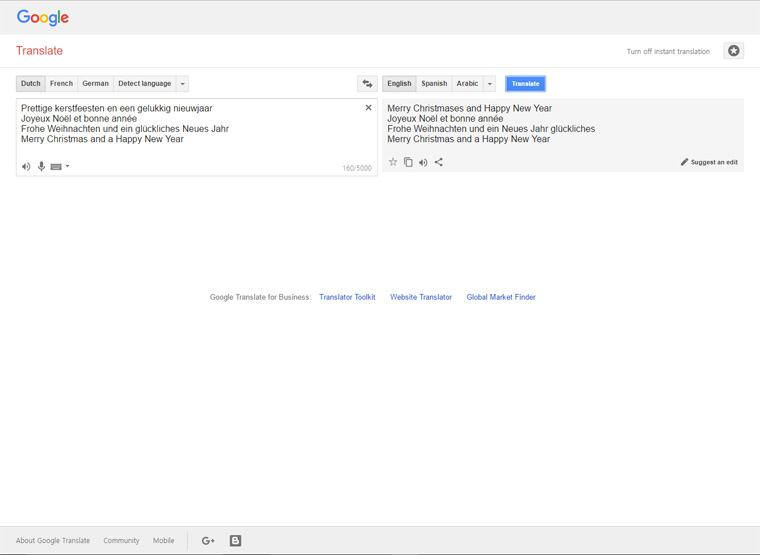Viewport: 760px width, 555px height.
Task: Clear the source text with the X
Action: click(x=368, y=108)
